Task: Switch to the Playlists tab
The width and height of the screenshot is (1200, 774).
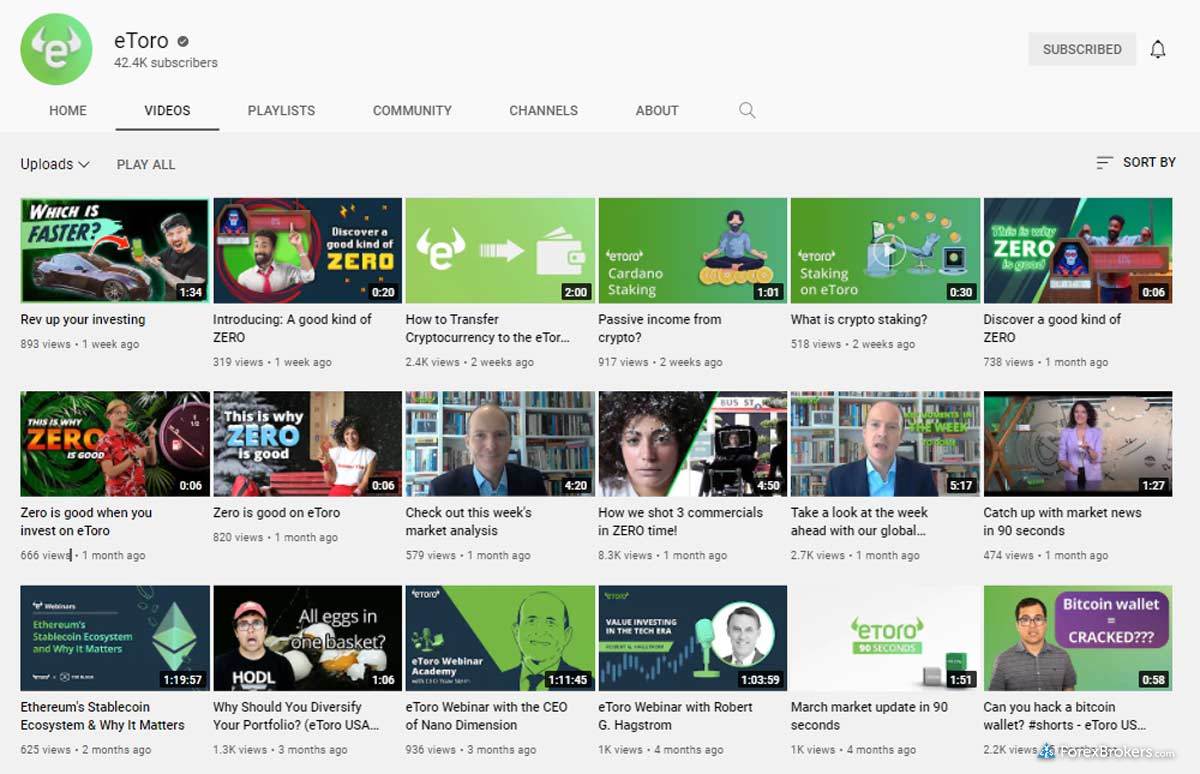Action: click(281, 110)
